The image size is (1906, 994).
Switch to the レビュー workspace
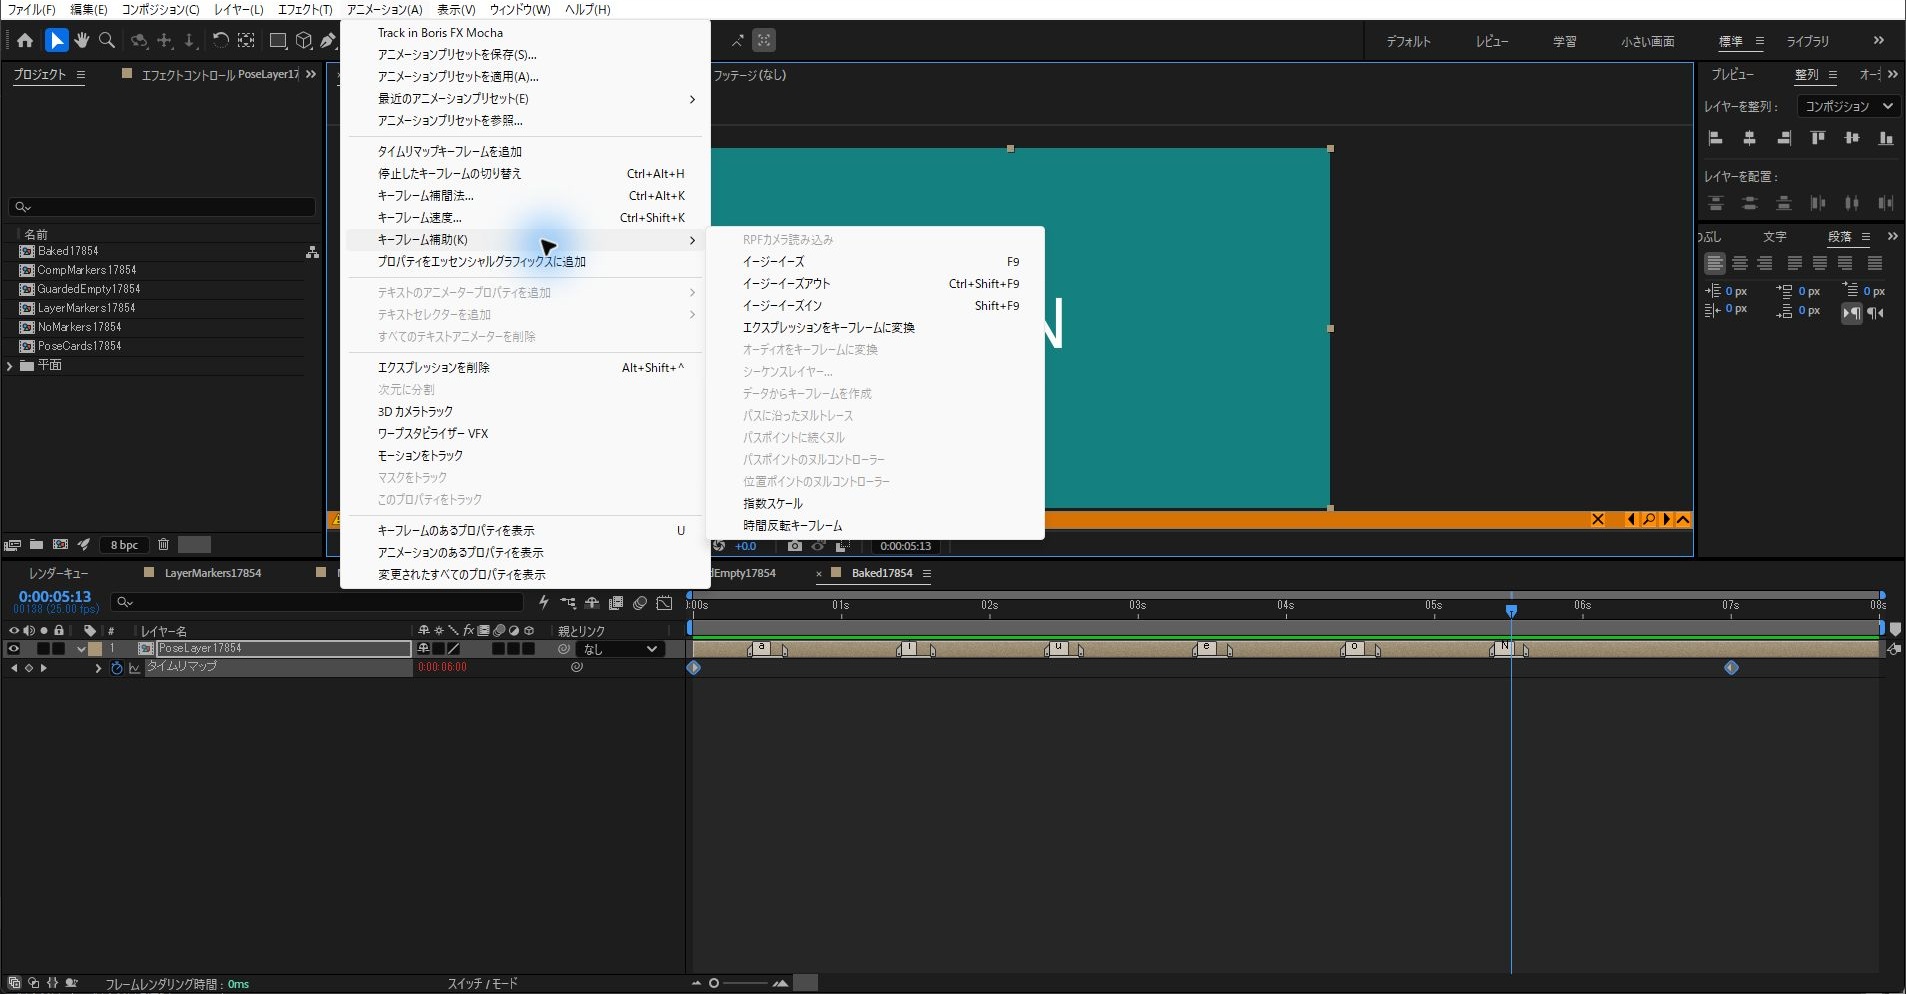coord(1492,42)
